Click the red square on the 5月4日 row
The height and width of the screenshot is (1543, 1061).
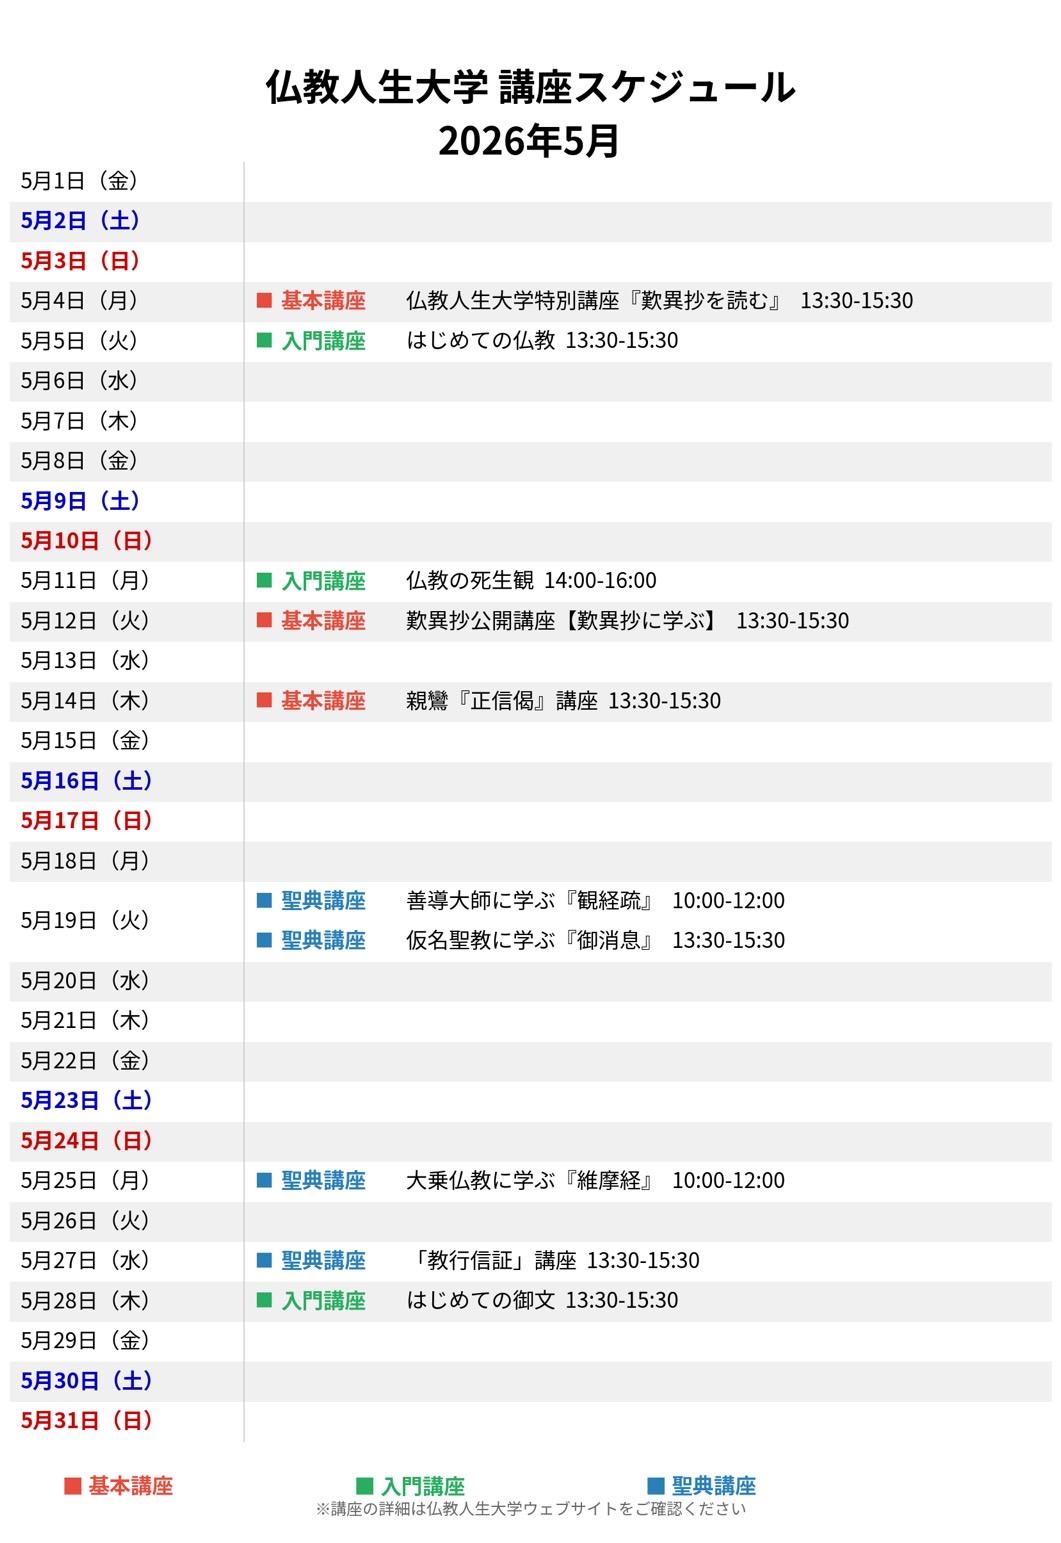(264, 301)
